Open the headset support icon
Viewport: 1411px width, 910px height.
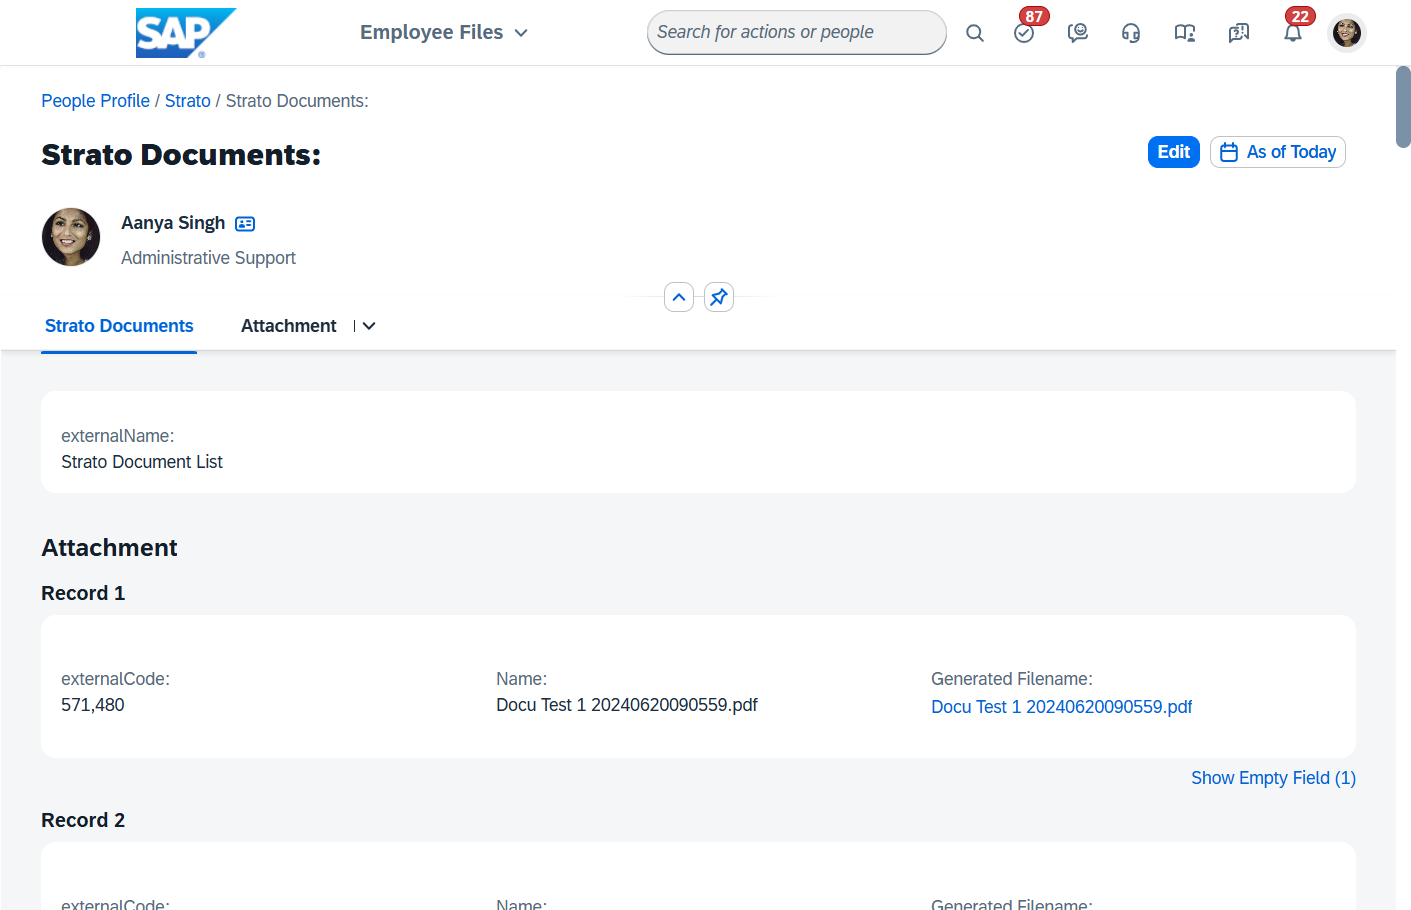[x=1131, y=33]
